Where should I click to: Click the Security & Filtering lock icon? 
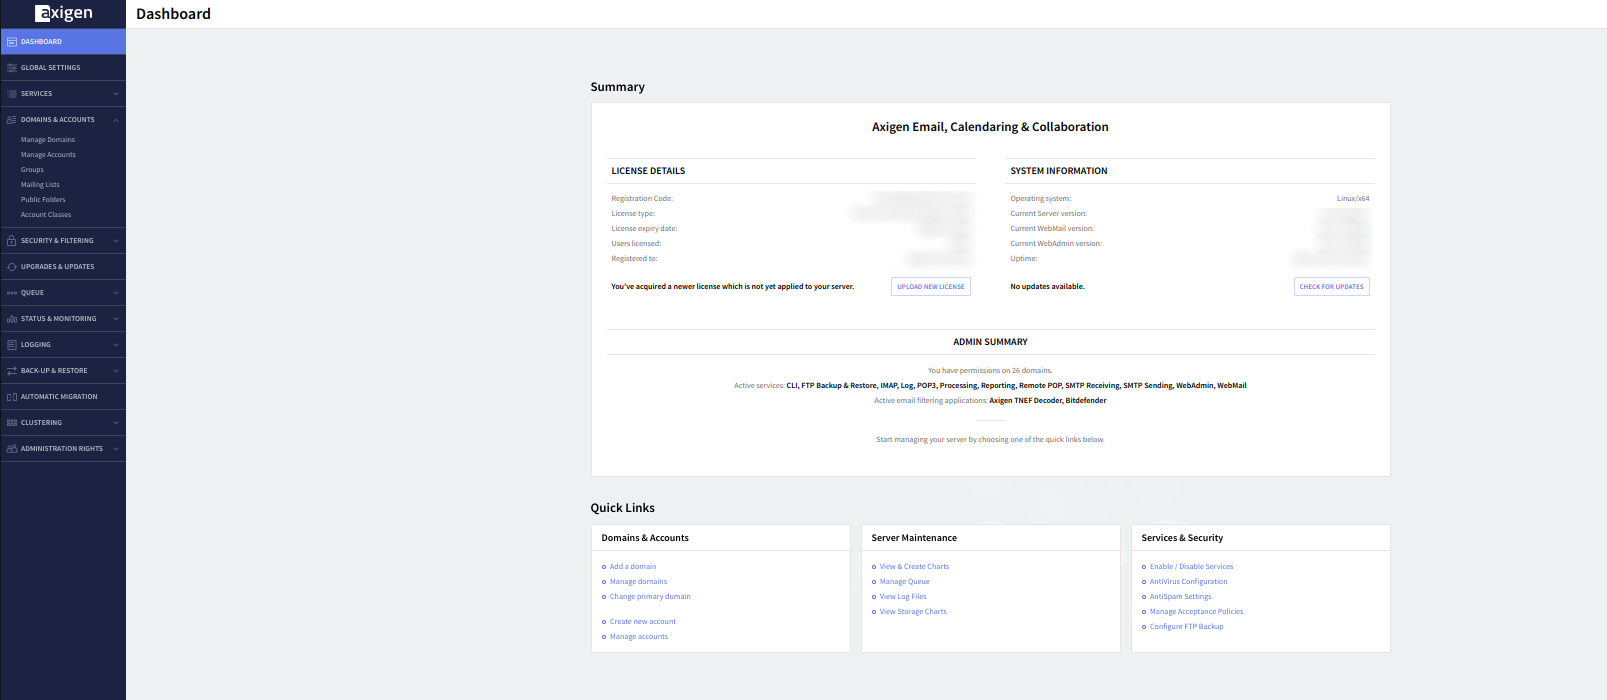click(x=12, y=241)
